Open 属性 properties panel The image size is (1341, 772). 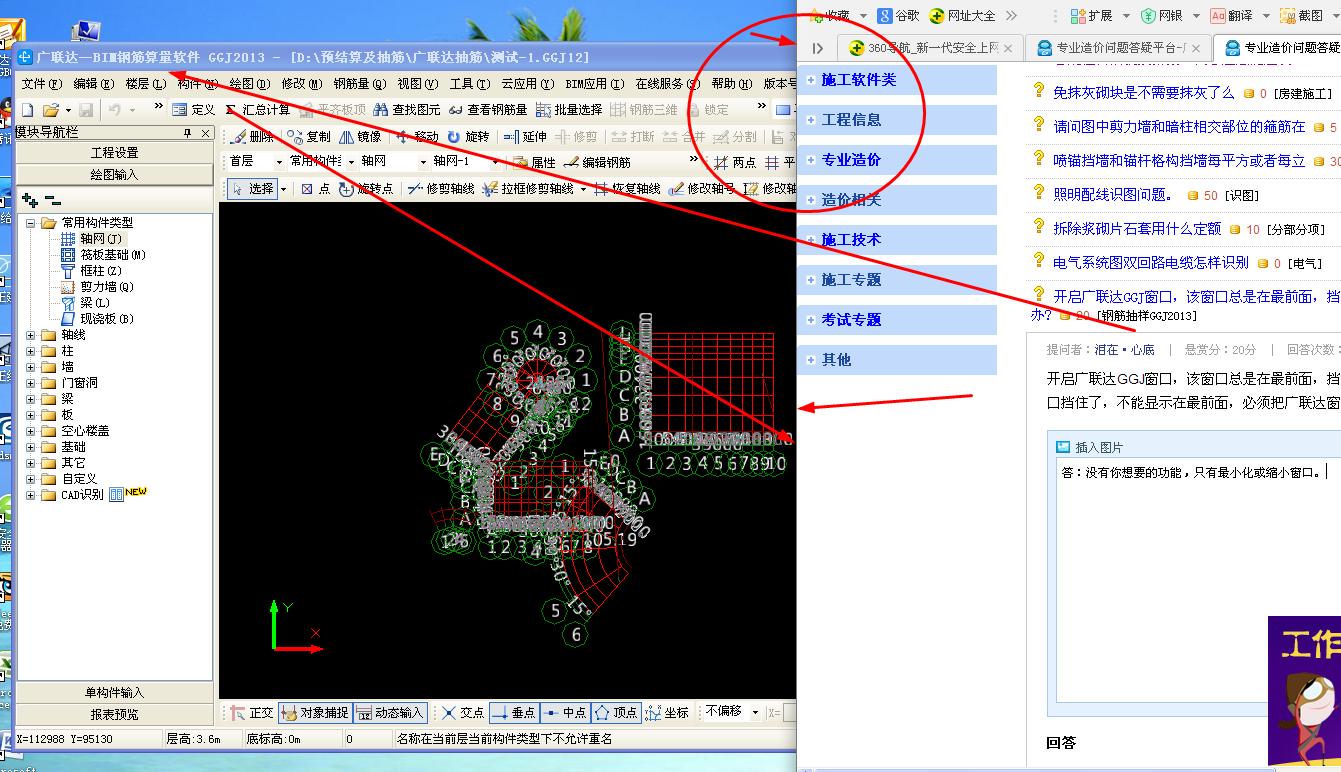coord(535,162)
